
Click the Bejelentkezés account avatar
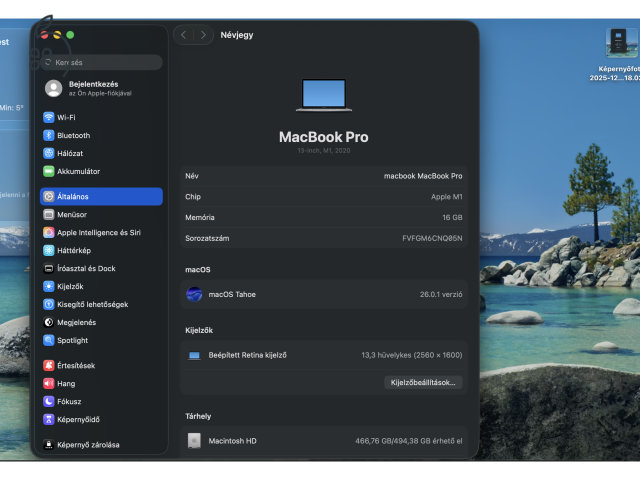53,88
